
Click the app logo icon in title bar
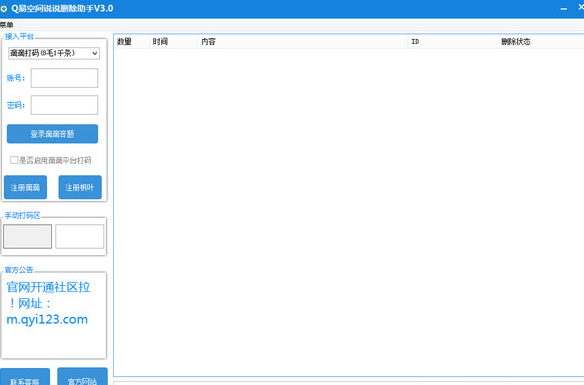4,9
